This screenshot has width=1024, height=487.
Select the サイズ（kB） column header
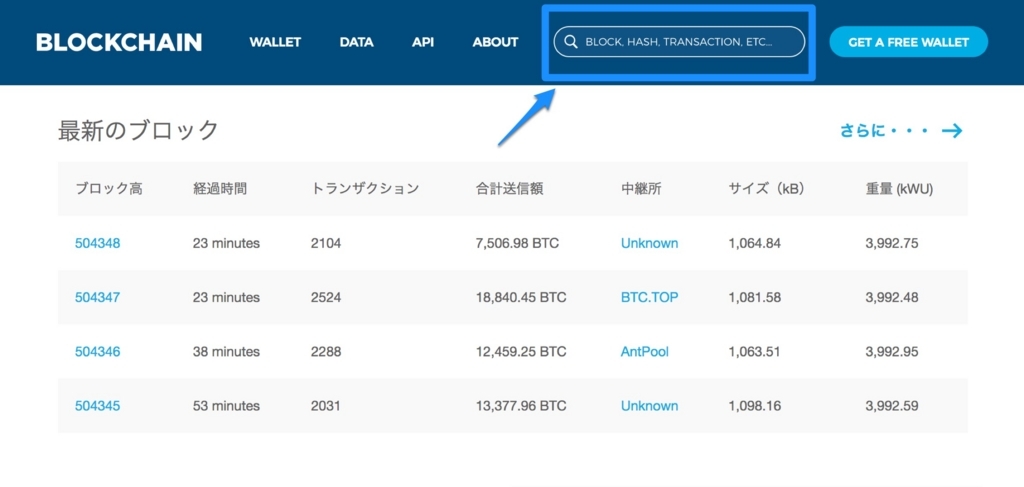click(766, 189)
